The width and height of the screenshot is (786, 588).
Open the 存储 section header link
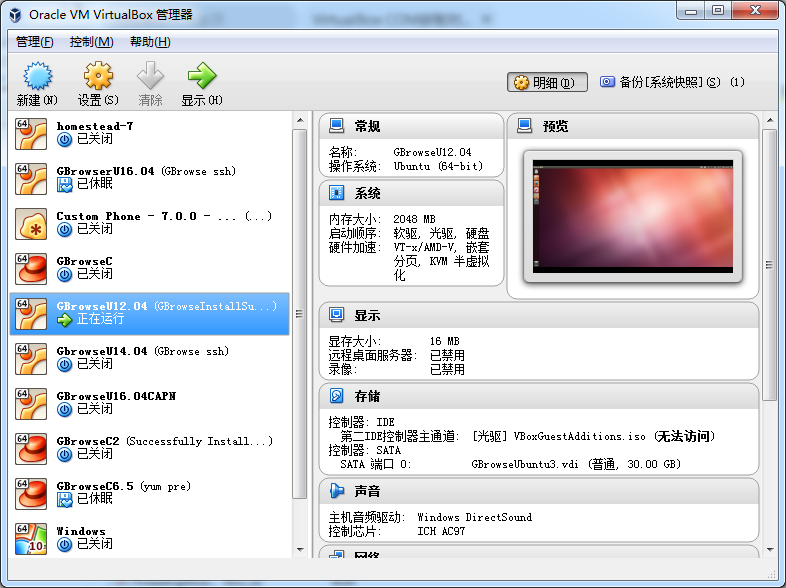tap(367, 396)
